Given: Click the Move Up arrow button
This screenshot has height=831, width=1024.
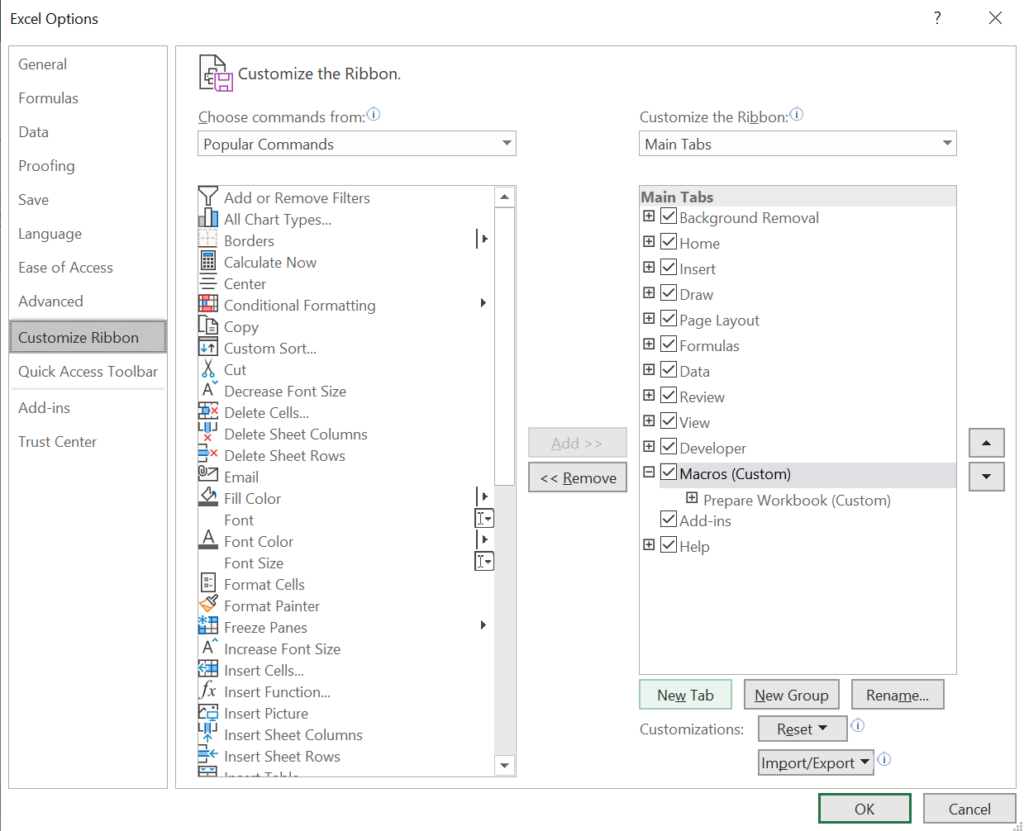Looking at the screenshot, I should 986,443.
